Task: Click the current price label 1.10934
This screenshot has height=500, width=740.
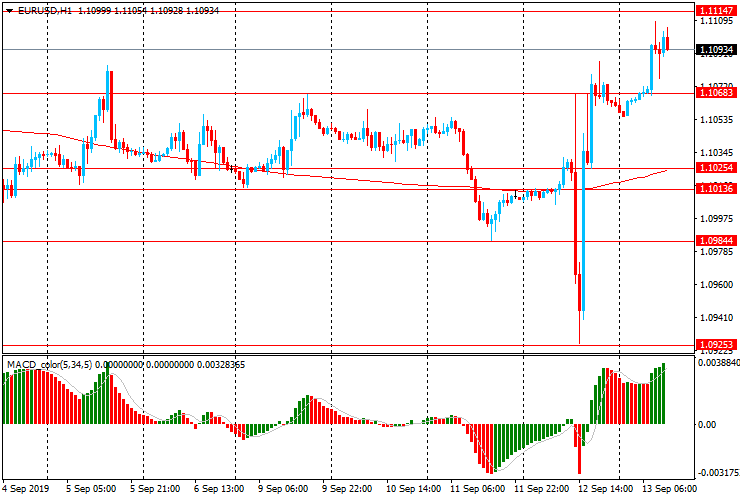Action: (715, 49)
